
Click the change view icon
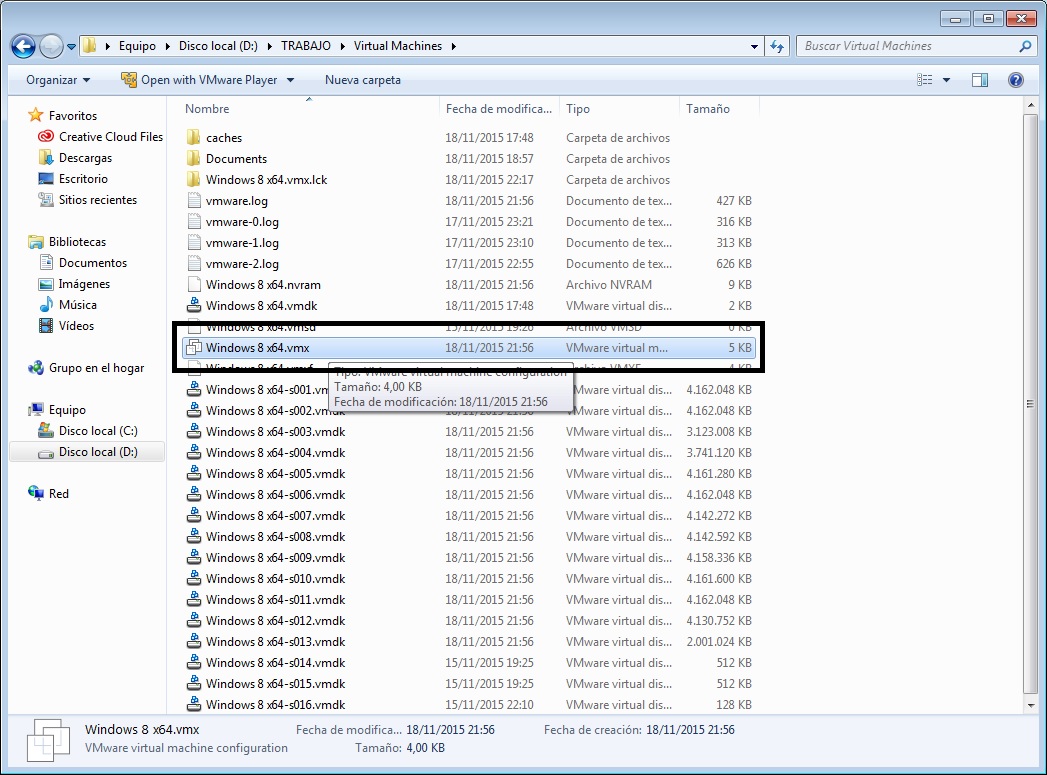[925, 80]
